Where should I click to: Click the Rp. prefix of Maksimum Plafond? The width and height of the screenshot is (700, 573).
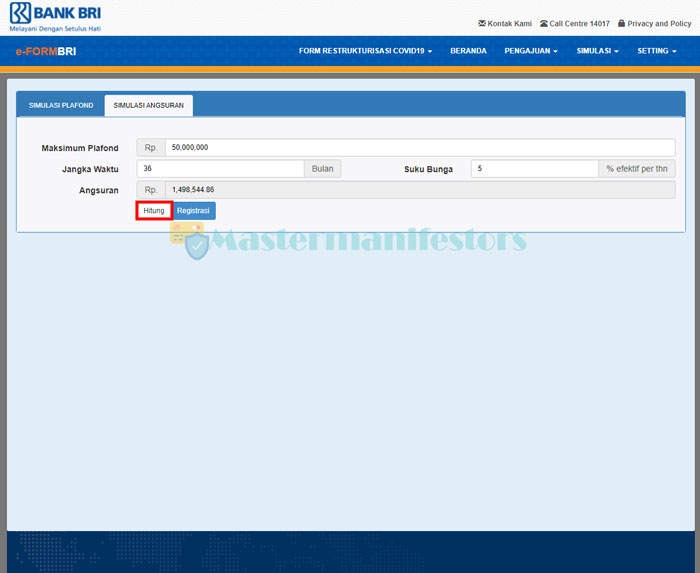tap(151, 147)
